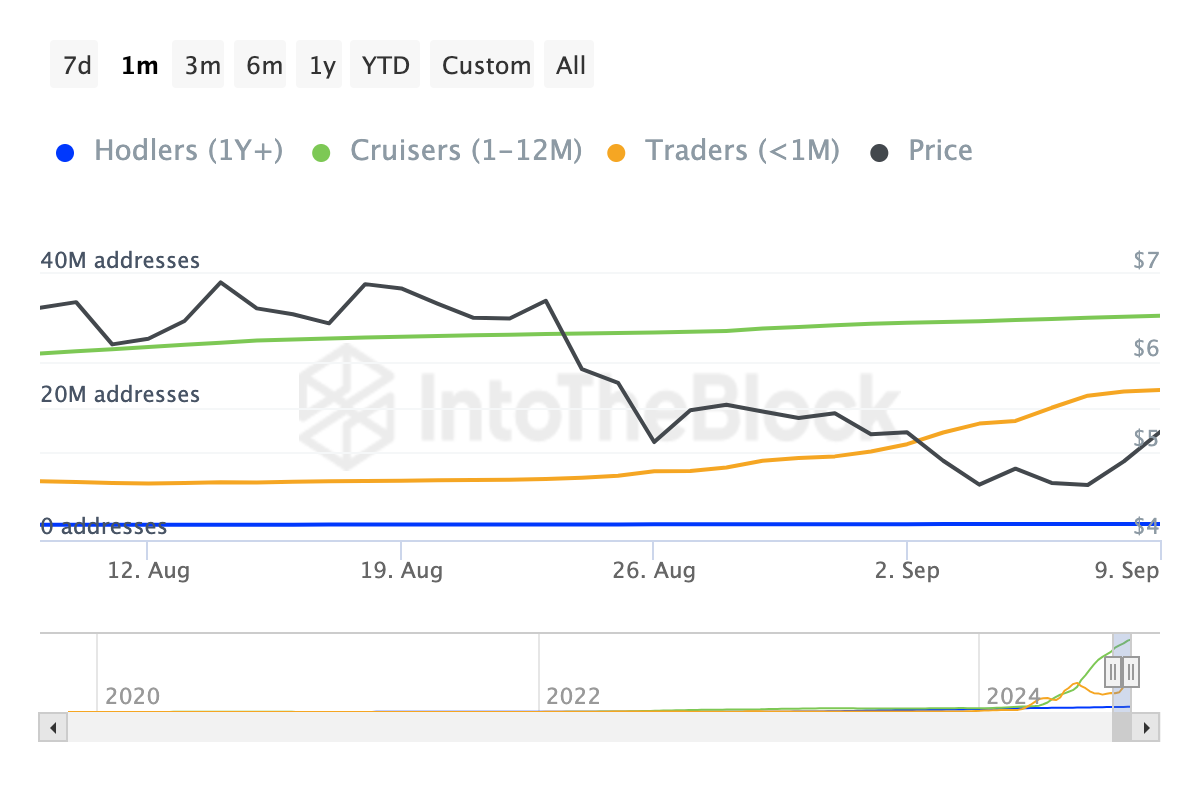Image resolution: width=1200 pixels, height=800 pixels.
Task: Click the orange Traders legend dot
Action: click(616, 153)
